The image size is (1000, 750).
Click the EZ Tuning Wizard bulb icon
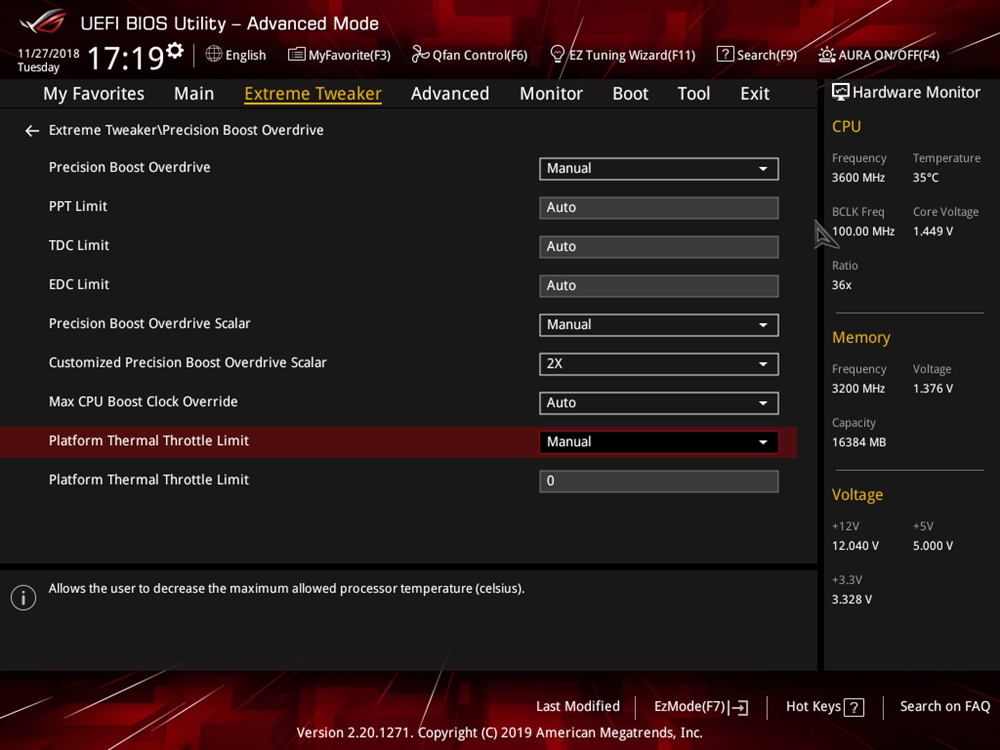tap(557, 54)
